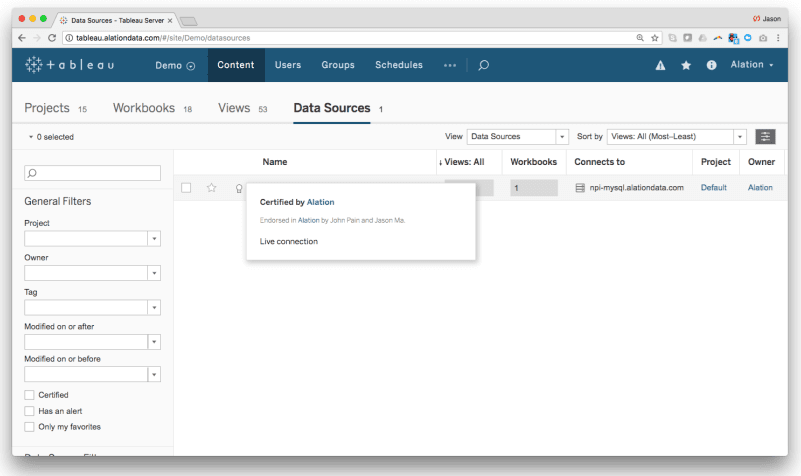Click the Alation link in certified tooltip

pyautogui.click(x=320, y=202)
